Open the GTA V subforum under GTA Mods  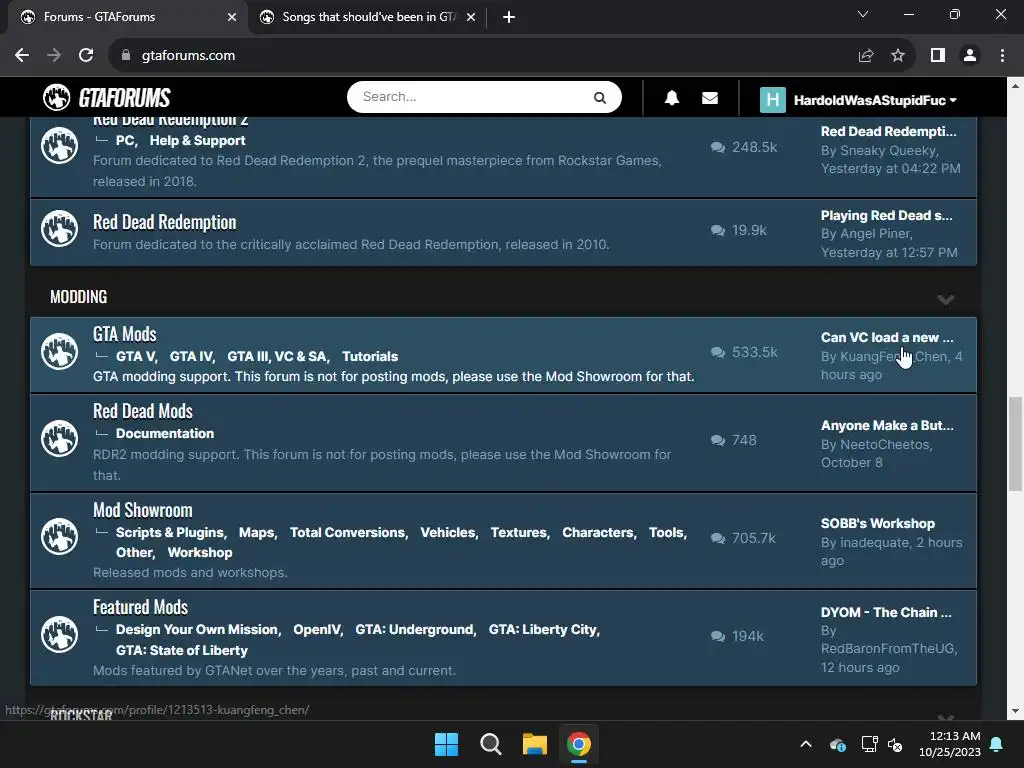pos(136,357)
